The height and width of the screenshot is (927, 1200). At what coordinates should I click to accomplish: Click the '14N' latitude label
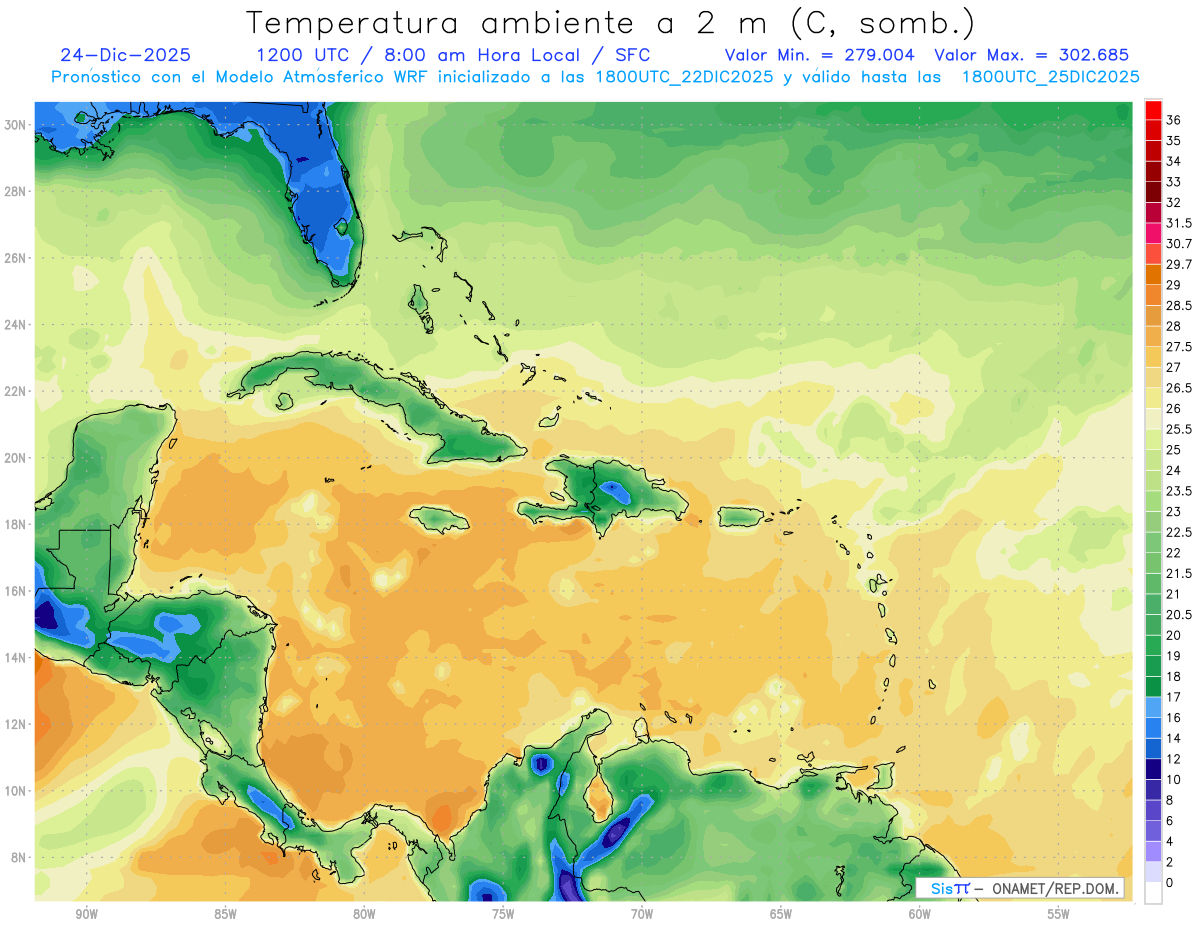point(17,658)
